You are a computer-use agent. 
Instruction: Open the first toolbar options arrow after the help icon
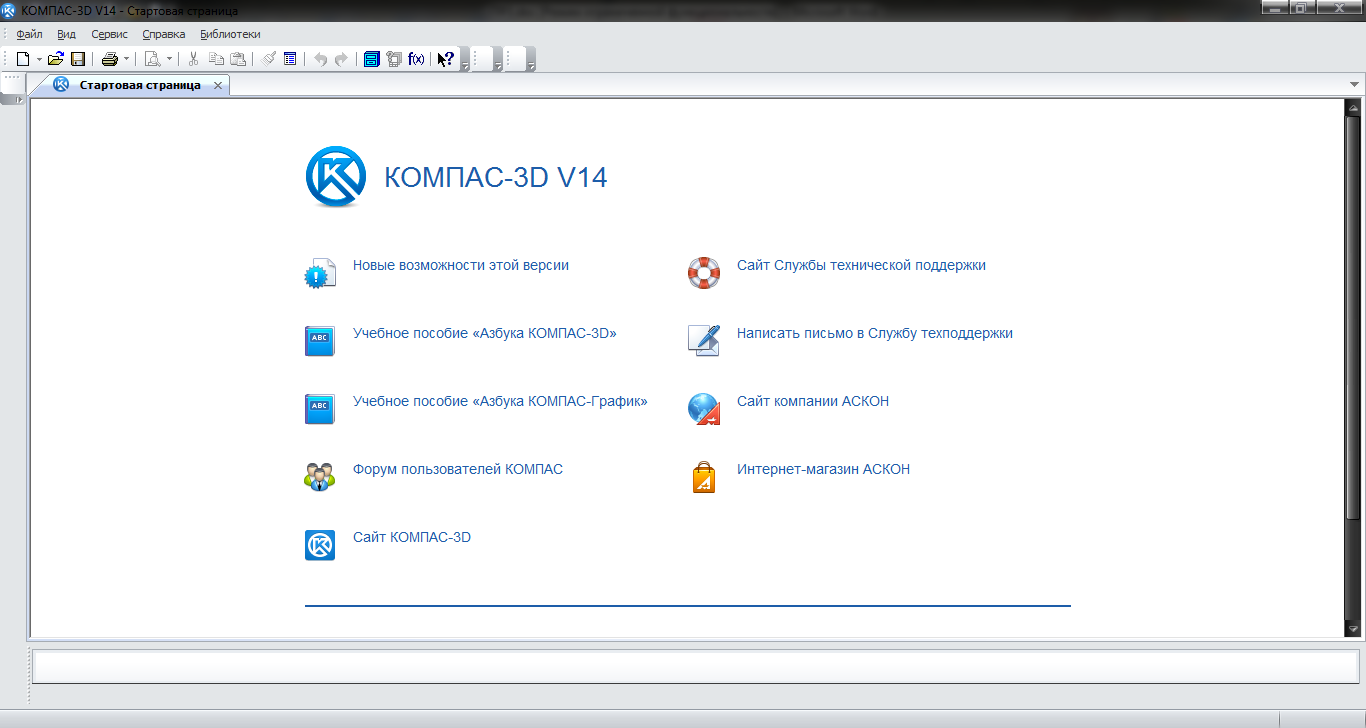point(466,66)
